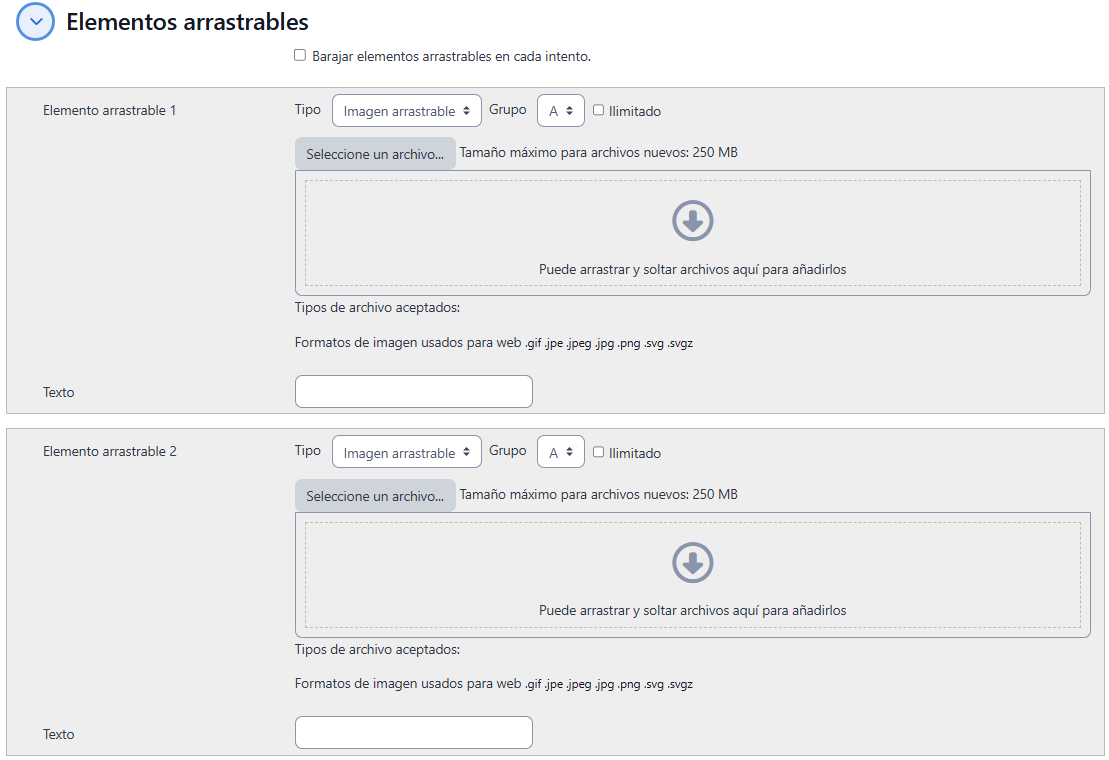
Task: Click the Elementos arrastrables heading
Action: [187, 22]
